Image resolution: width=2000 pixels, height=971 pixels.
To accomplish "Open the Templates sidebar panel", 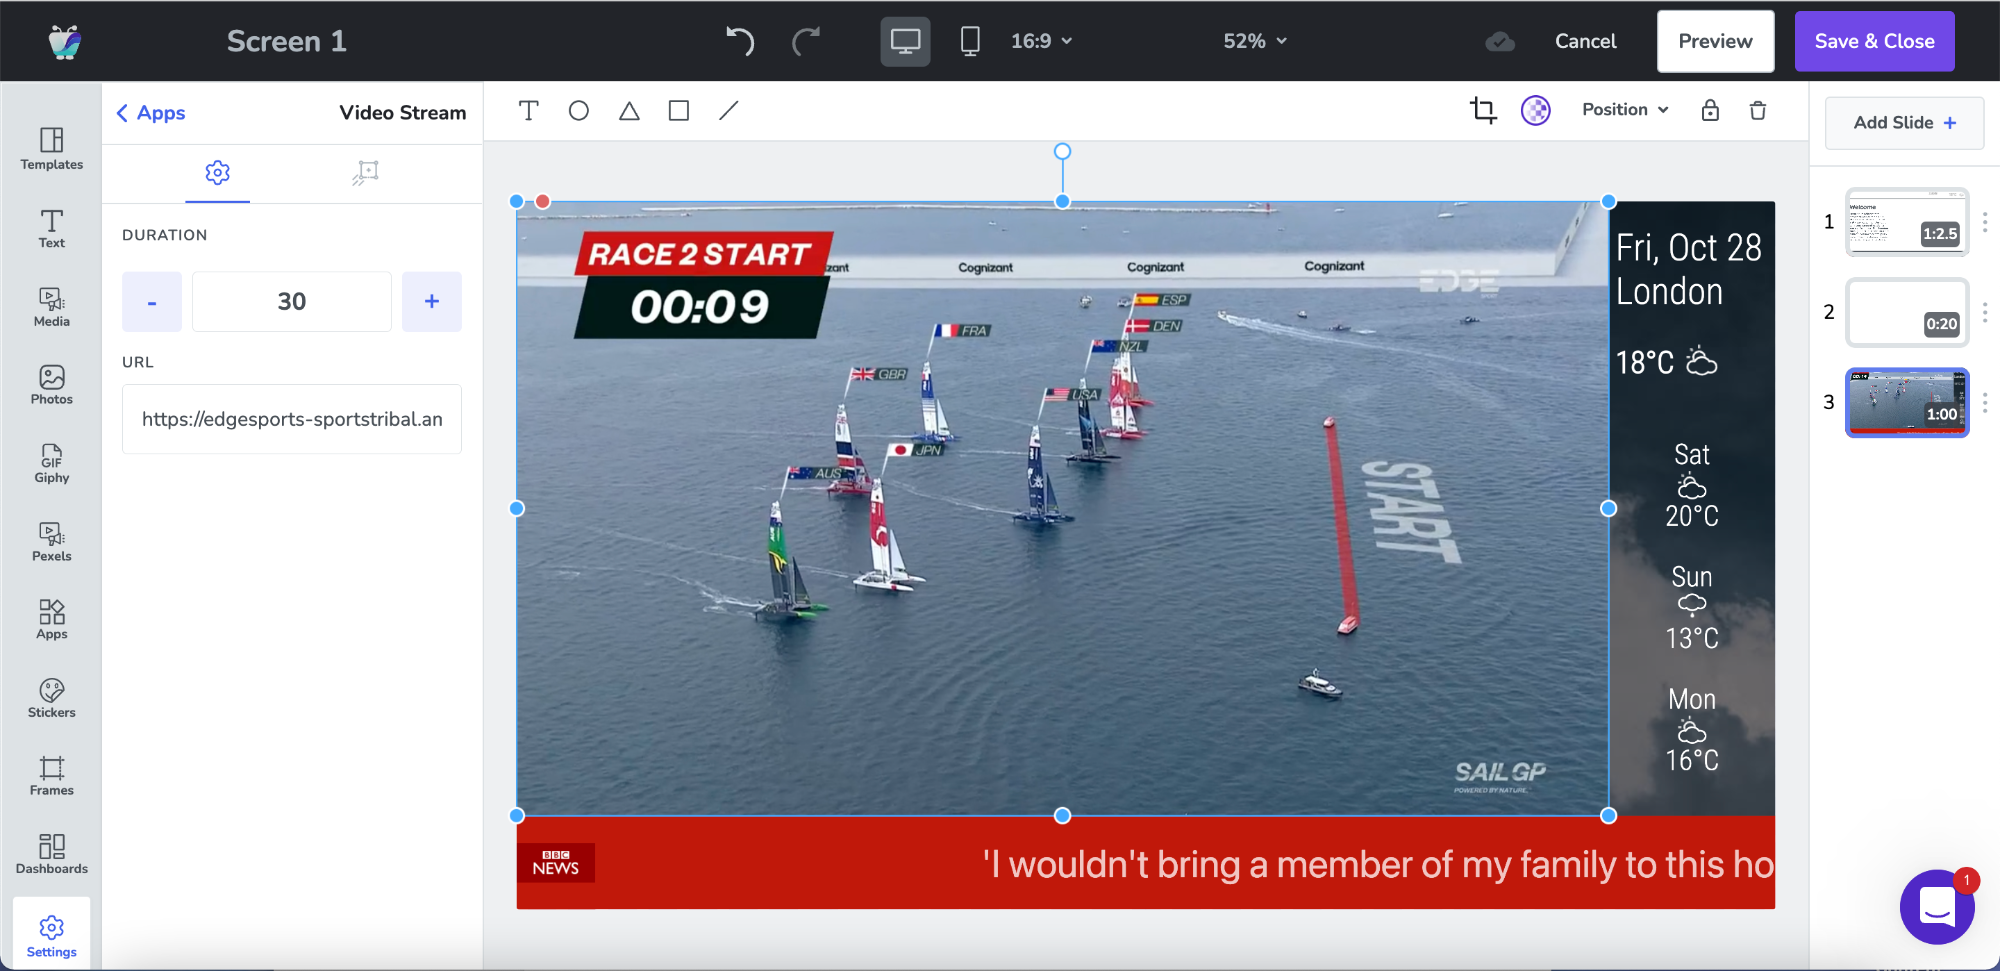I will pyautogui.click(x=52, y=149).
